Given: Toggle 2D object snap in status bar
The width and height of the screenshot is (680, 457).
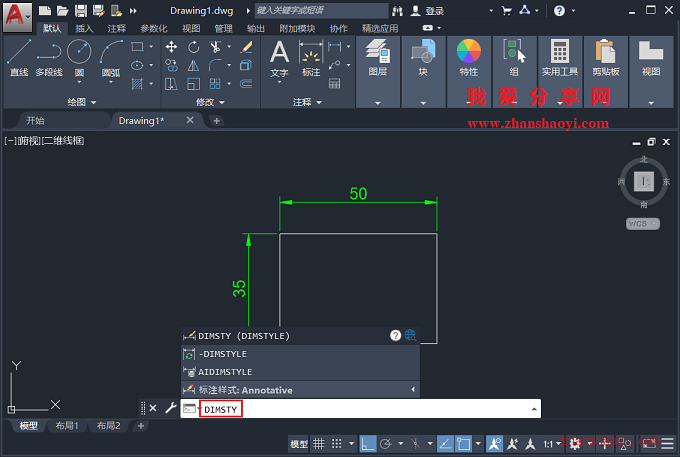Looking at the screenshot, I should click(x=463, y=444).
